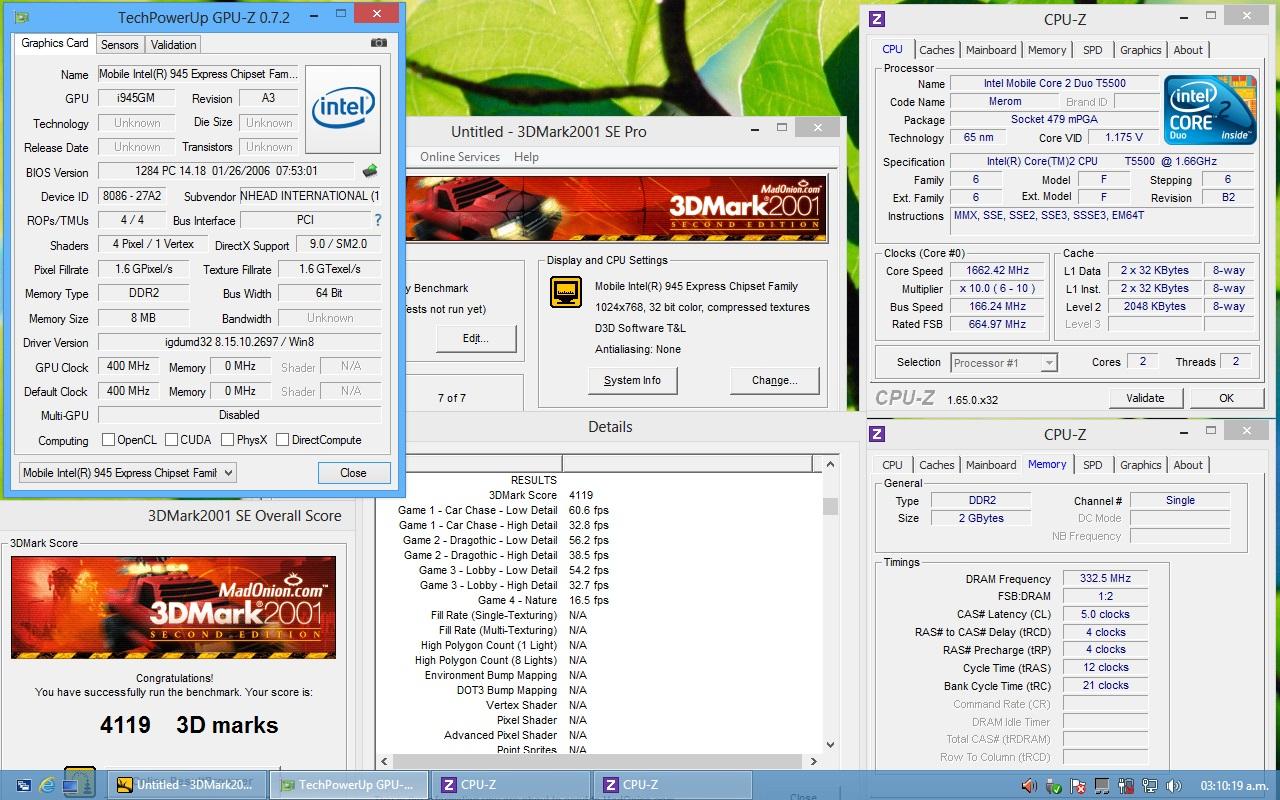Click the Memory Size field showing 2 GBytes
The height and width of the screenshot is (800, 1280).
point(979,518)
